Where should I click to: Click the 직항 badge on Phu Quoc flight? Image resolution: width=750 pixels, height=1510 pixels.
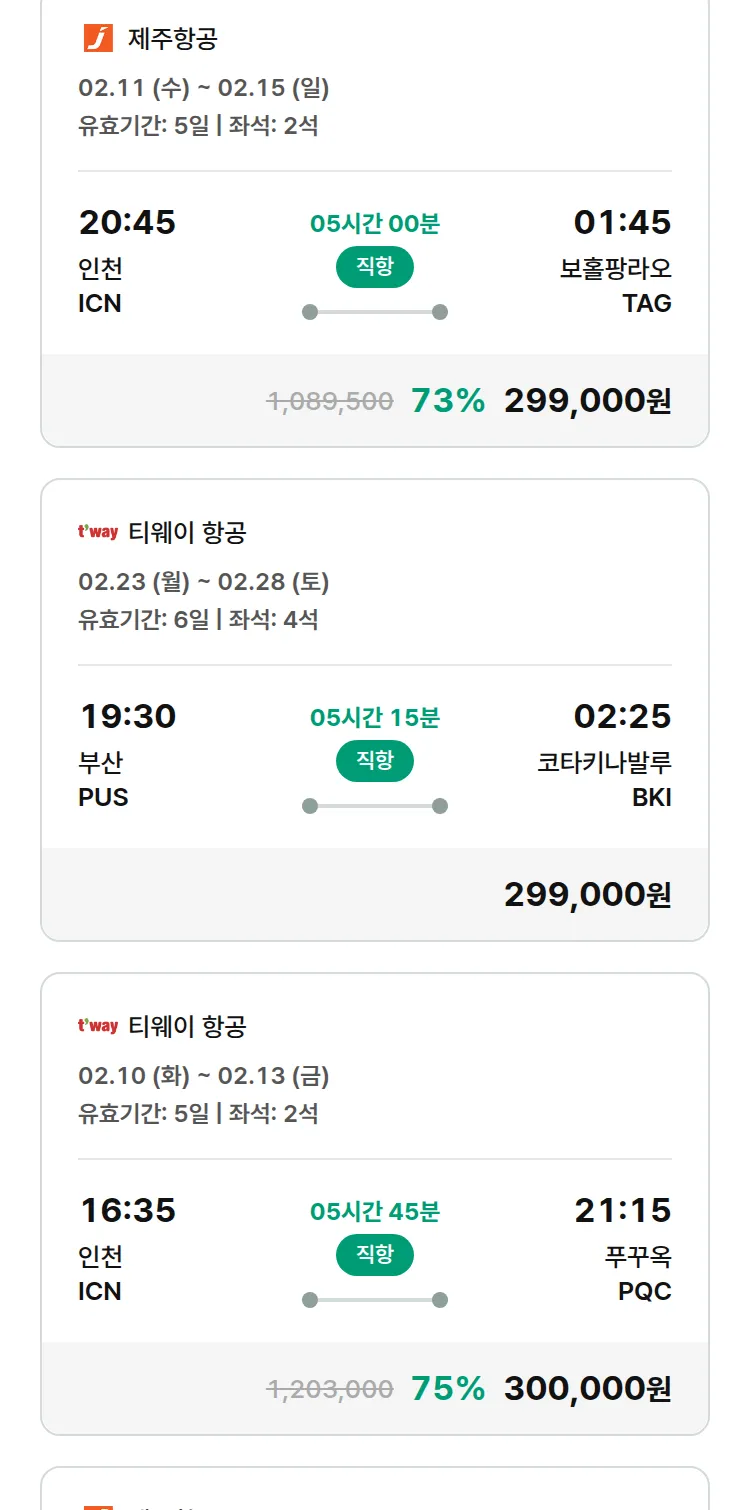[x=374, y=1255]
